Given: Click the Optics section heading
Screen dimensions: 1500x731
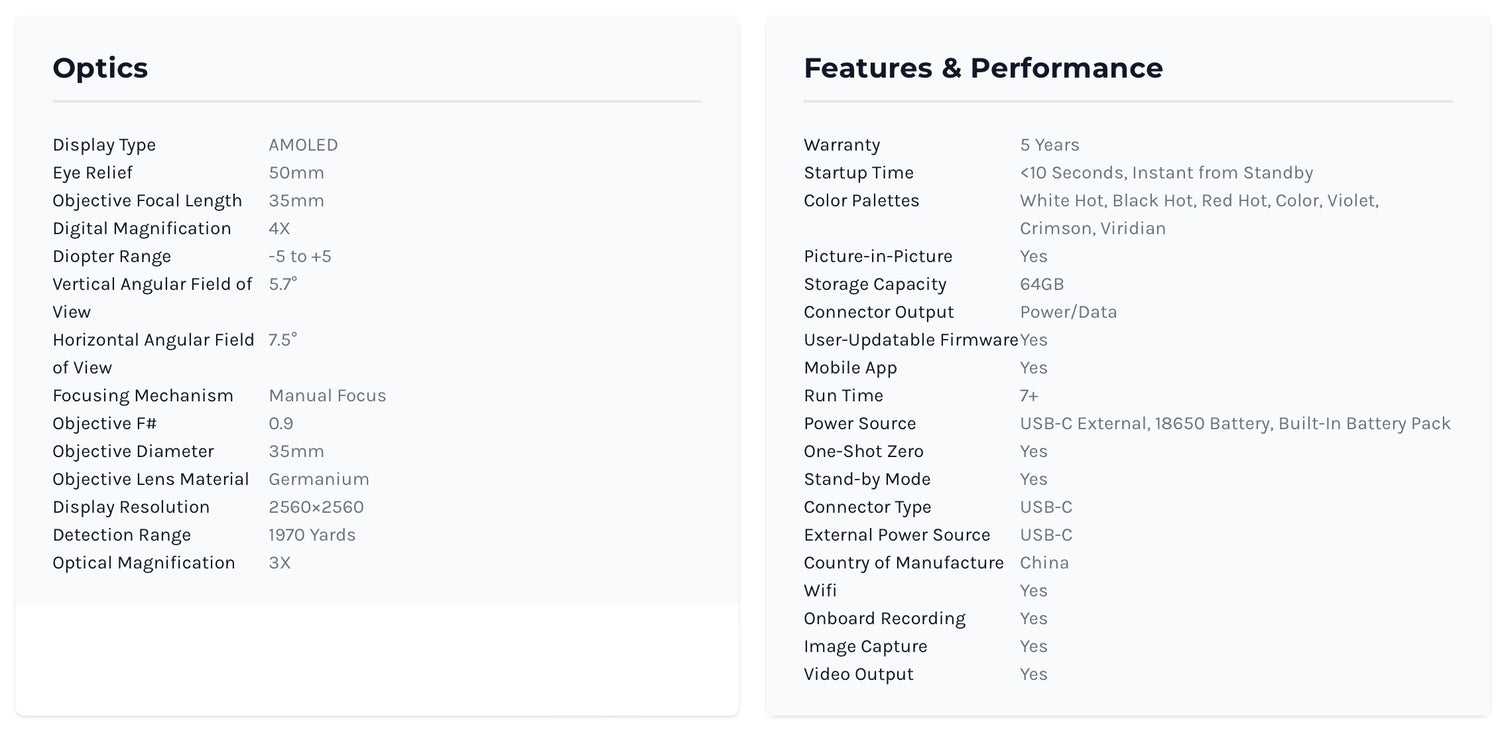Looking at the screenshot, I should click(100, 68).
